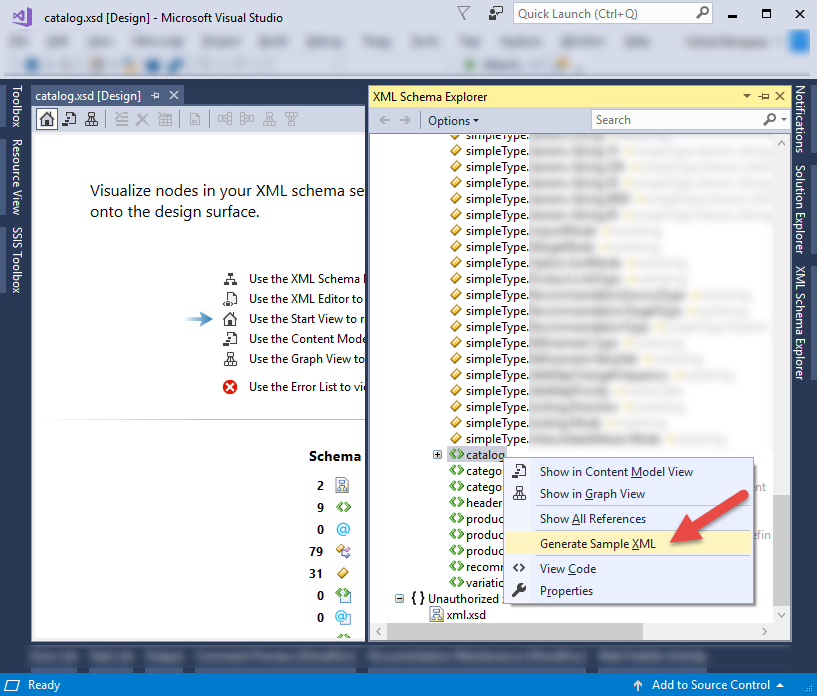
Task: Toggle the pin on the catalog.xsd document tab
Action: [x=154, y=94]
